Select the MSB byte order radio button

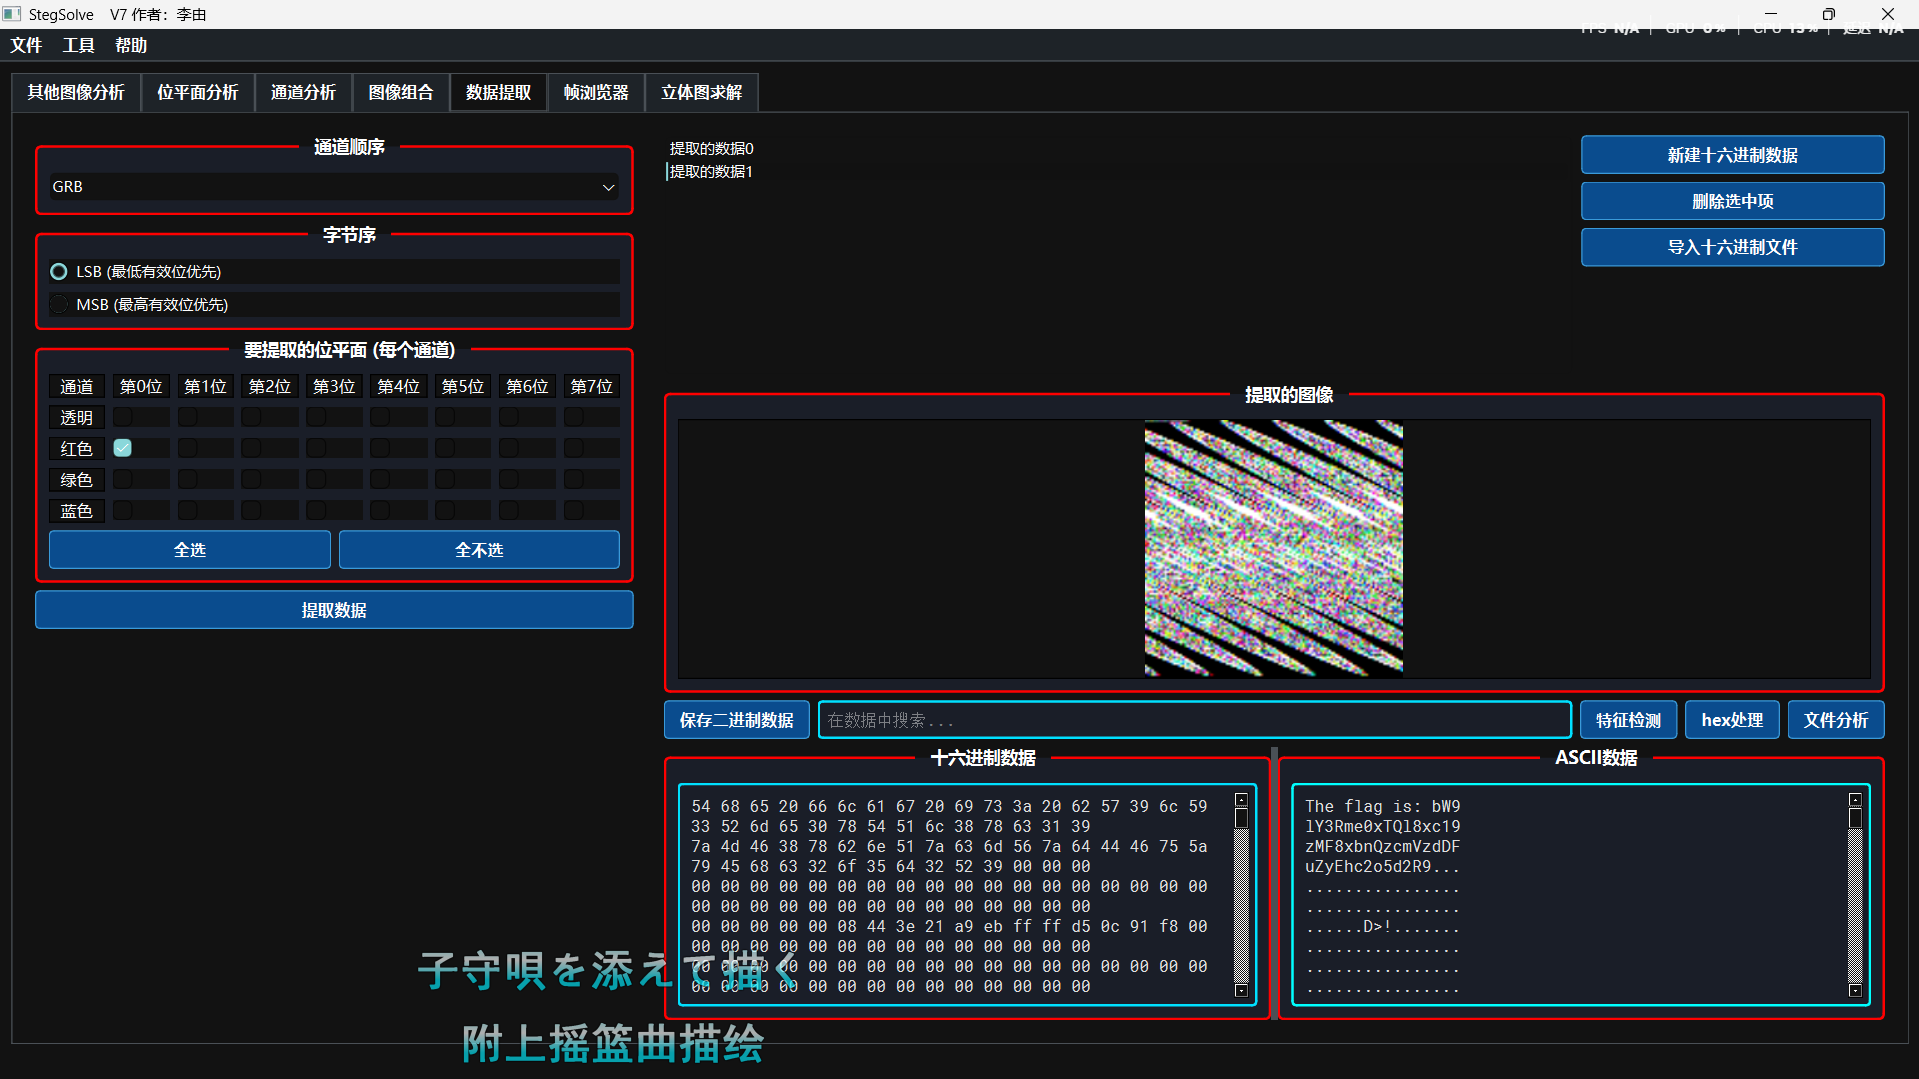(x=59, y=304)
